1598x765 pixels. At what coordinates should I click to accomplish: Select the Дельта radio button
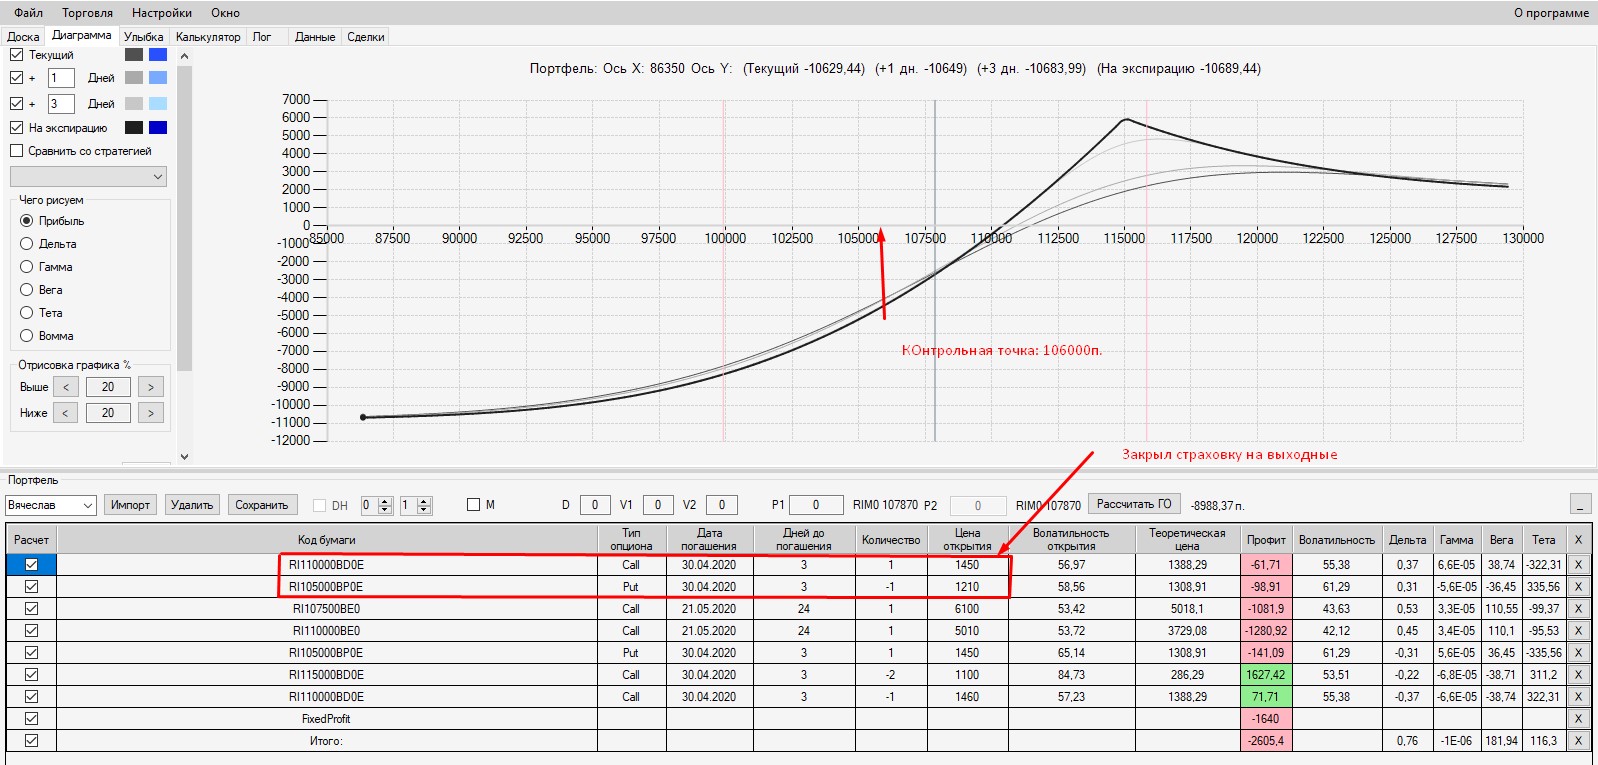point(27,244)
